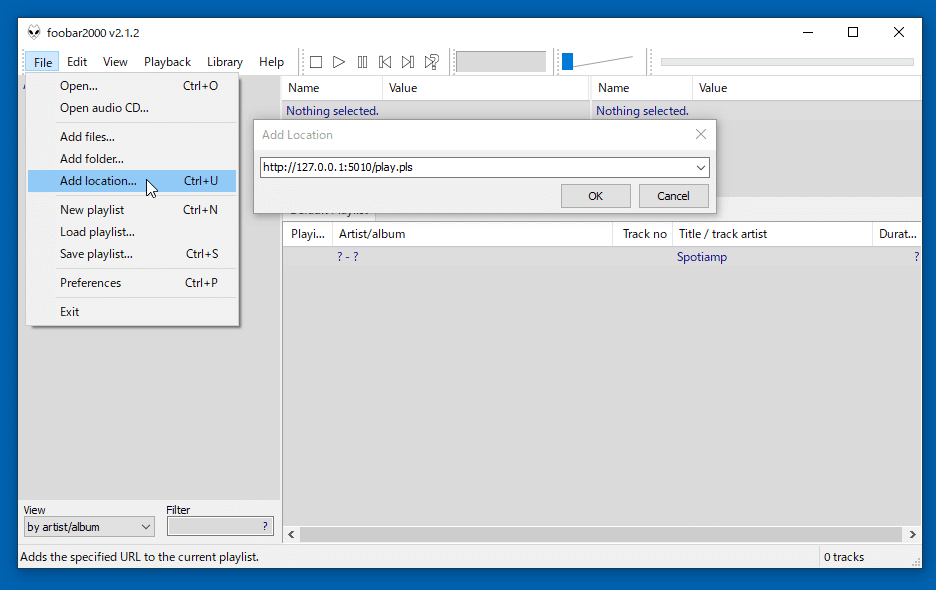Choose Save playlist... entry

[132, 254]
